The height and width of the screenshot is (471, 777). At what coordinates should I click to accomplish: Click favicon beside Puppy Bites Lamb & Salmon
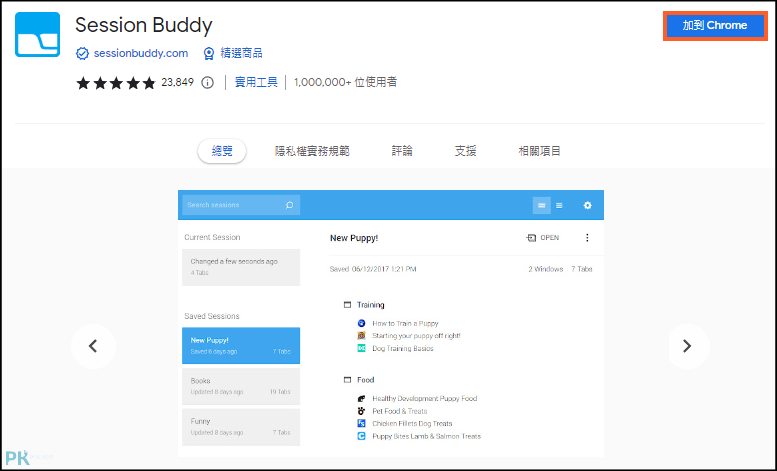point(361,436)
